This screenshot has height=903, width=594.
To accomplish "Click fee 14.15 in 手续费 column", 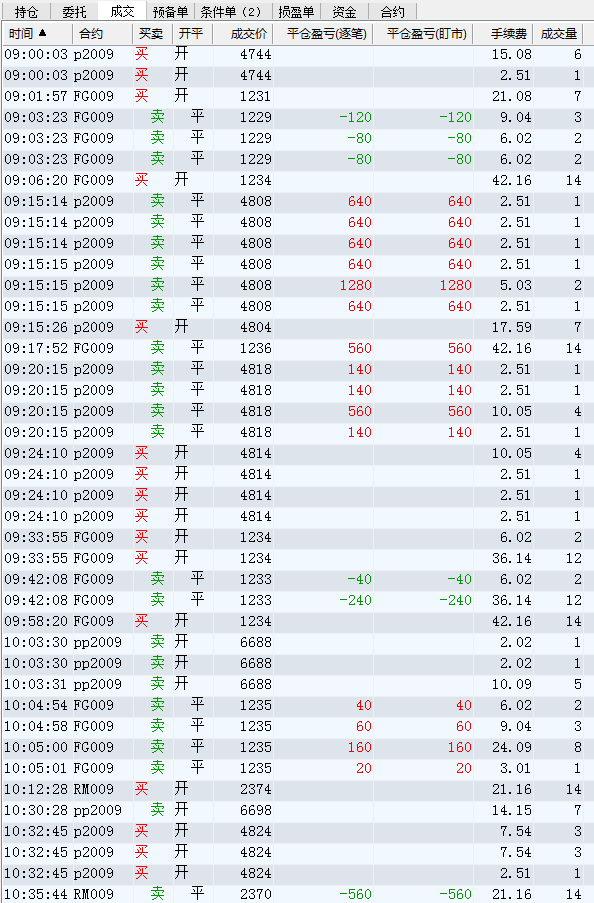I will [x=512, y=810].
